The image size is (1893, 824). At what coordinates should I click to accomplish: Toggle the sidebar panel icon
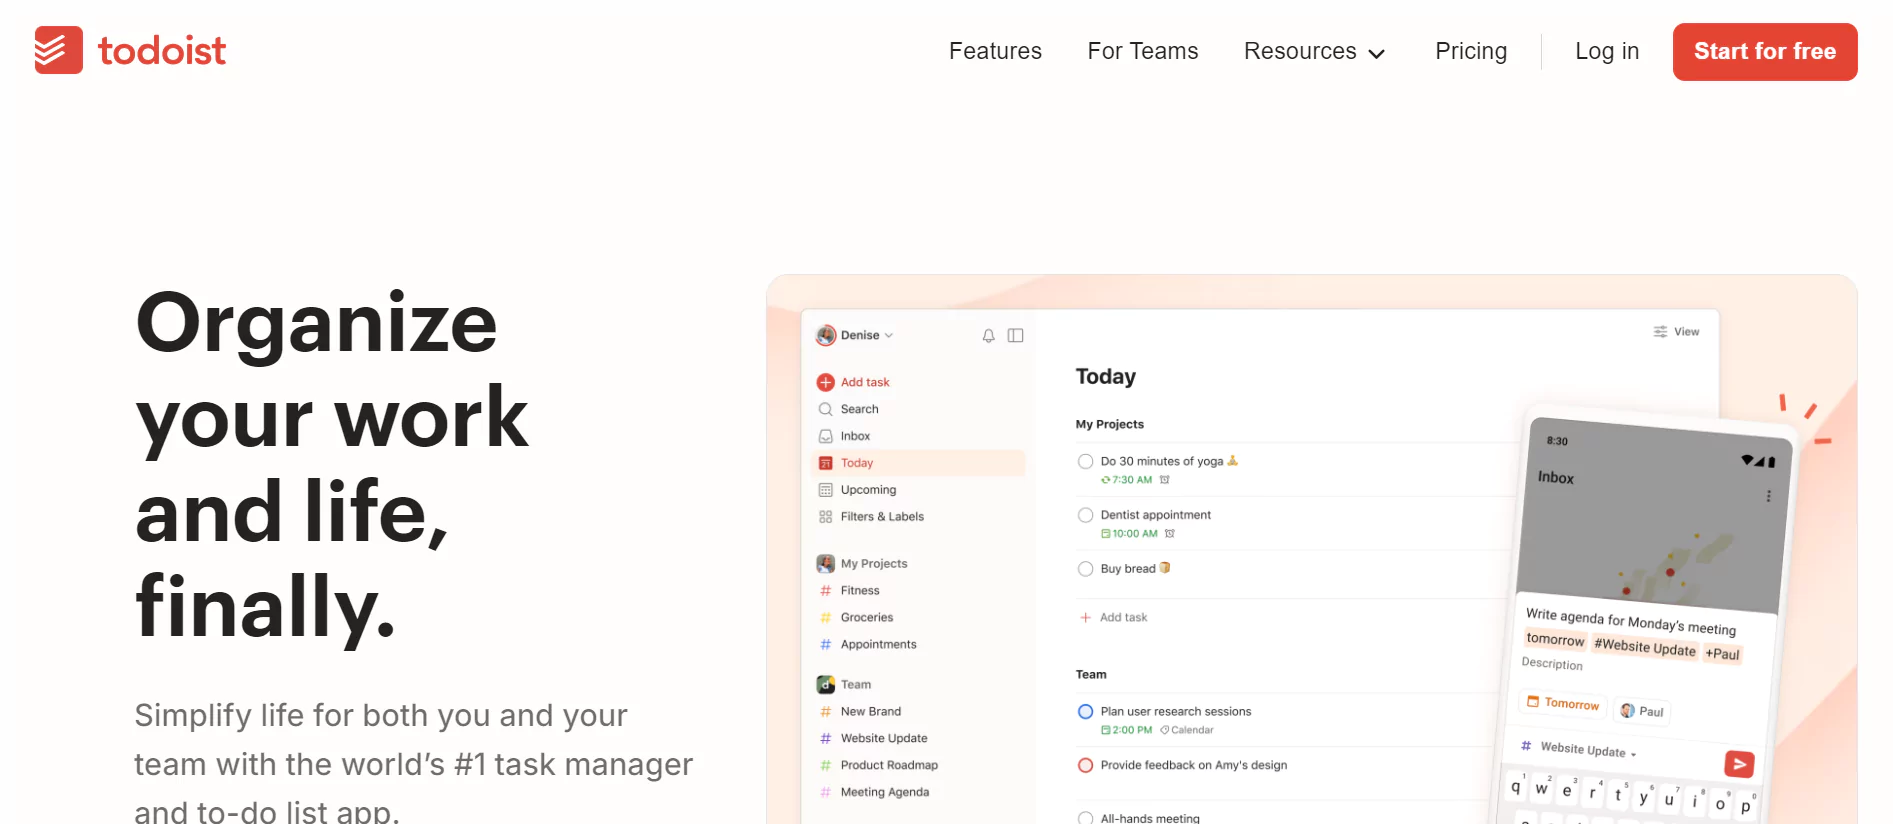point(1015,336)
